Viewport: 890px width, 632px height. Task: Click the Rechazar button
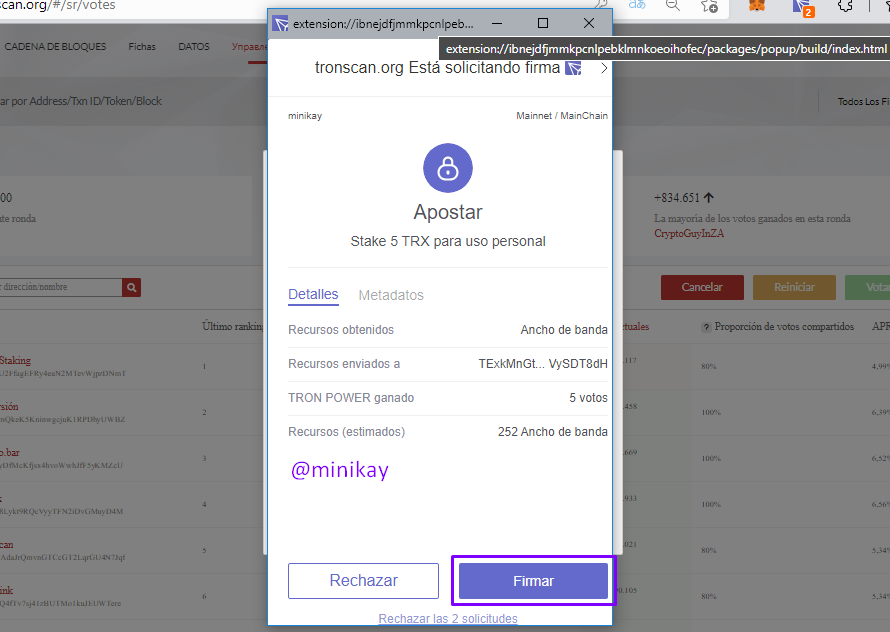click(x=363, y=580)
